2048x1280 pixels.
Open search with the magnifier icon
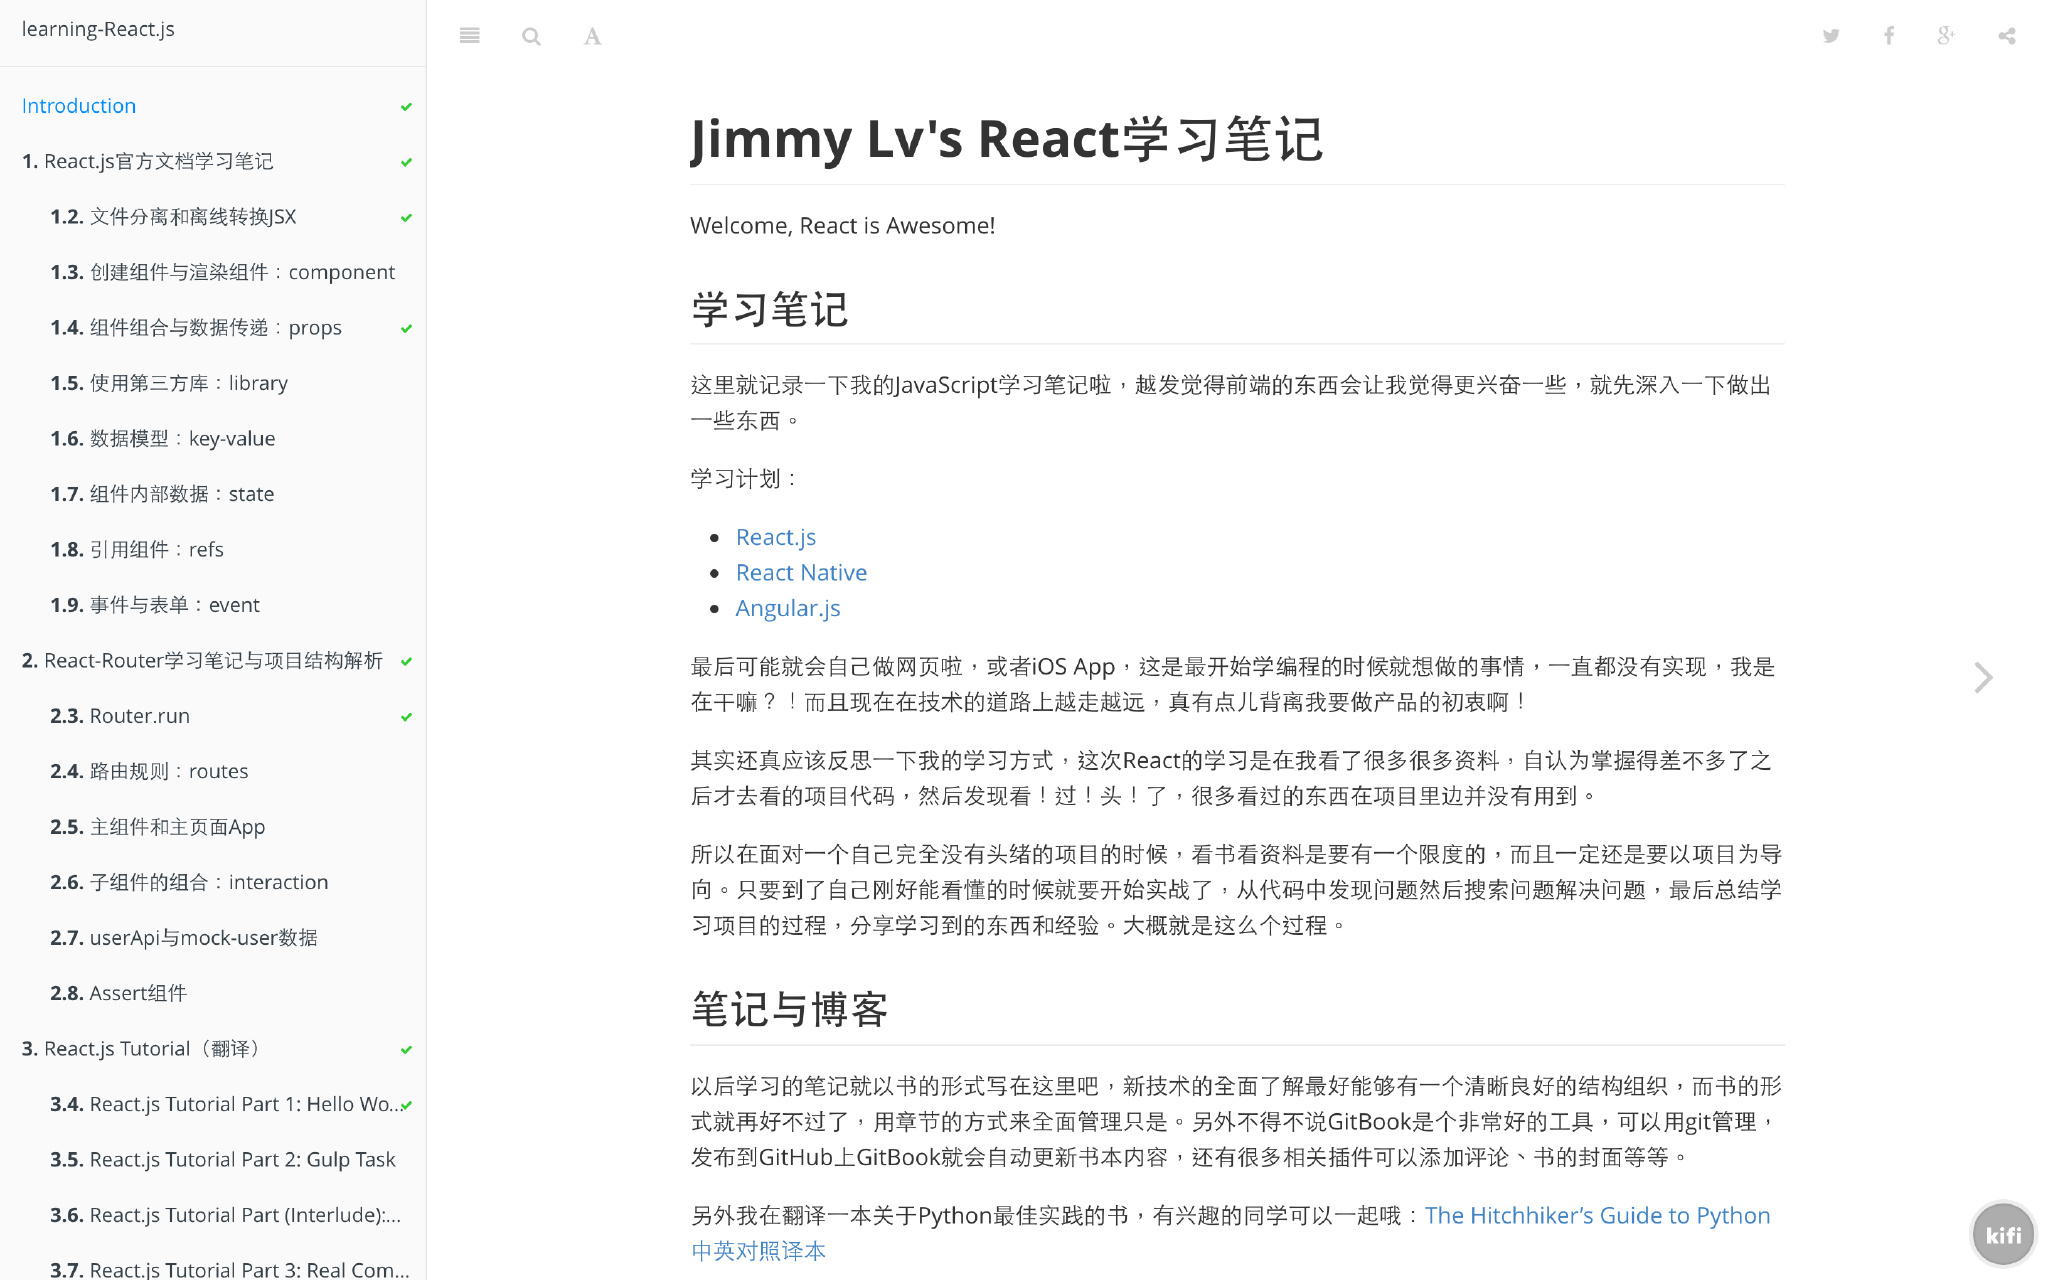pyautogui.click(x=531, y=37)
